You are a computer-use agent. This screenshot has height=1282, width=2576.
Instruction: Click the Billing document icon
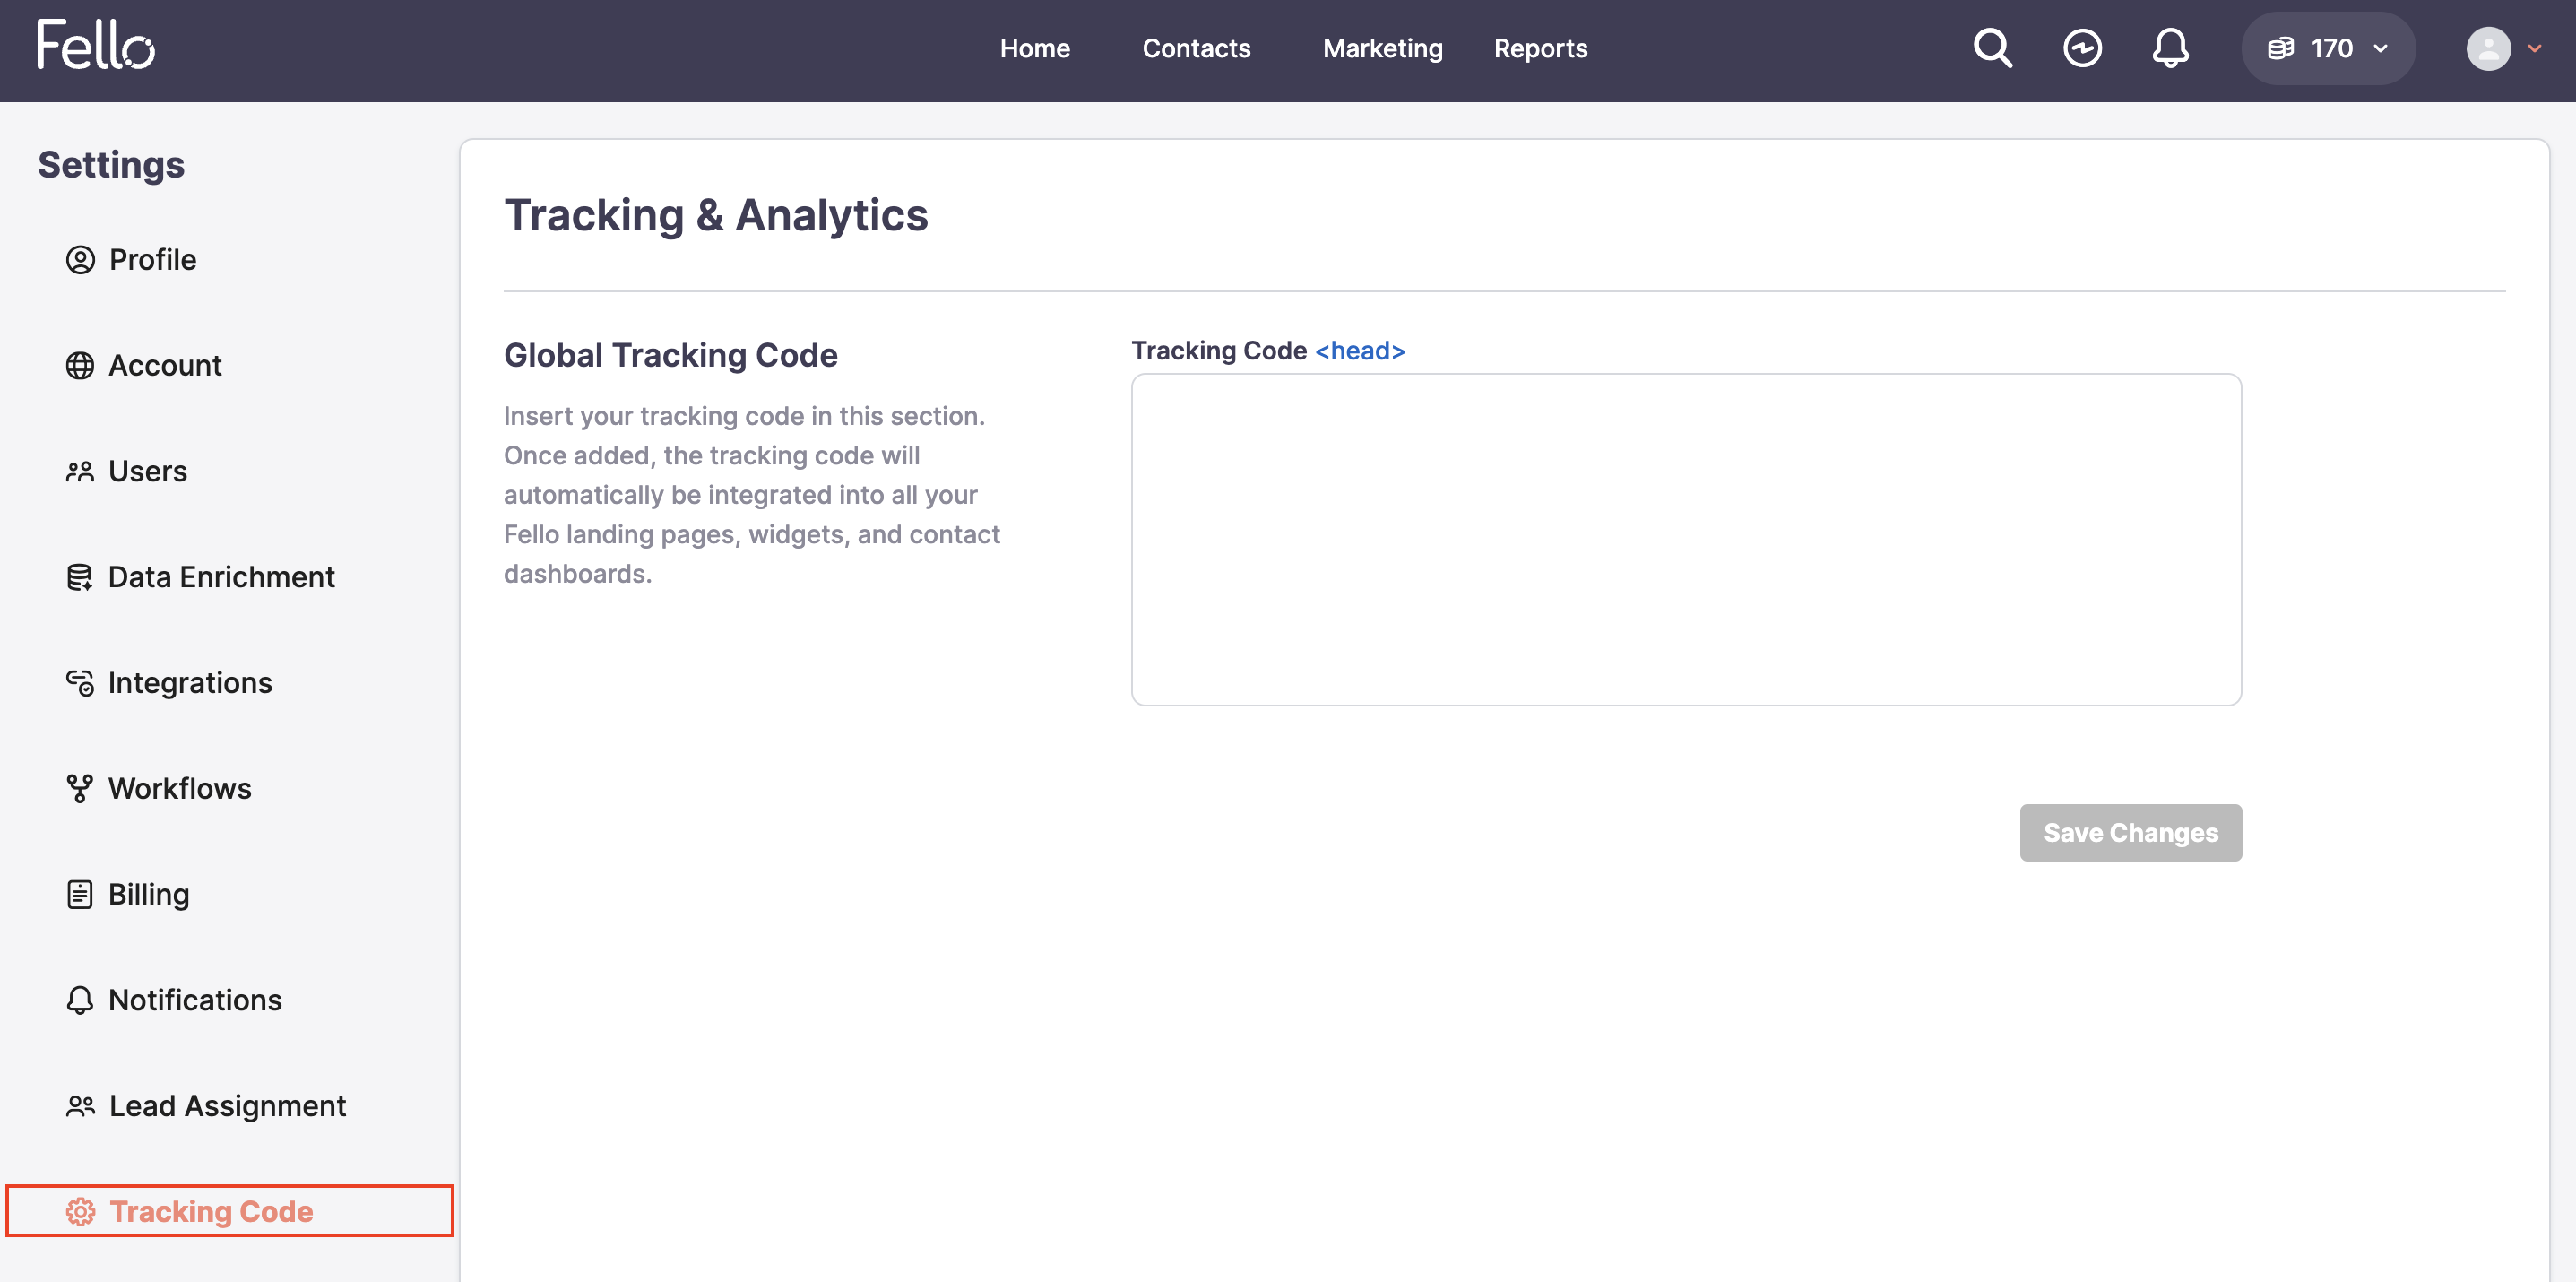click(x=80, y=895)
